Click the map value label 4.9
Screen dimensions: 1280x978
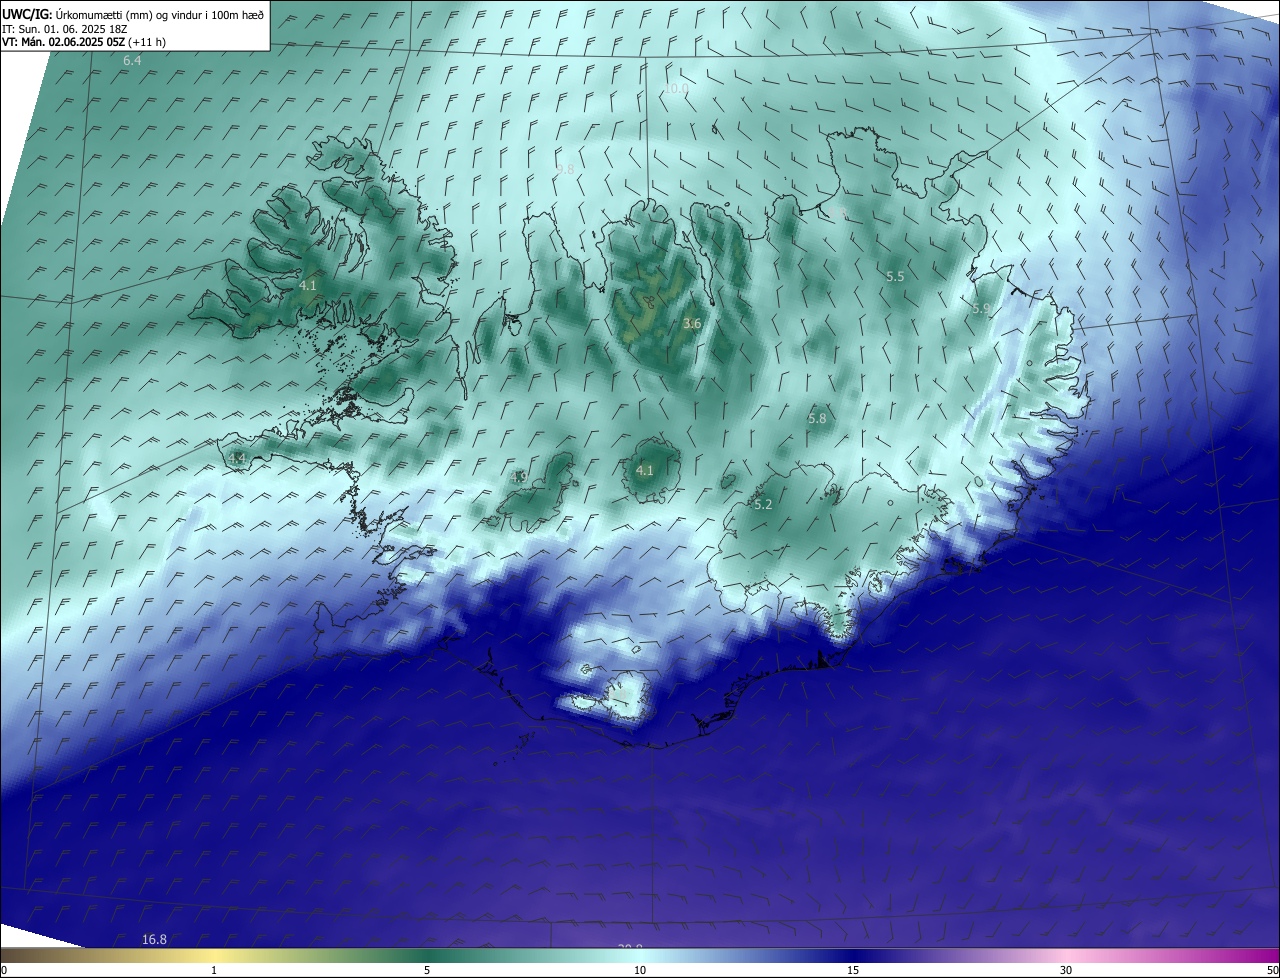click(x=518, y=477)
